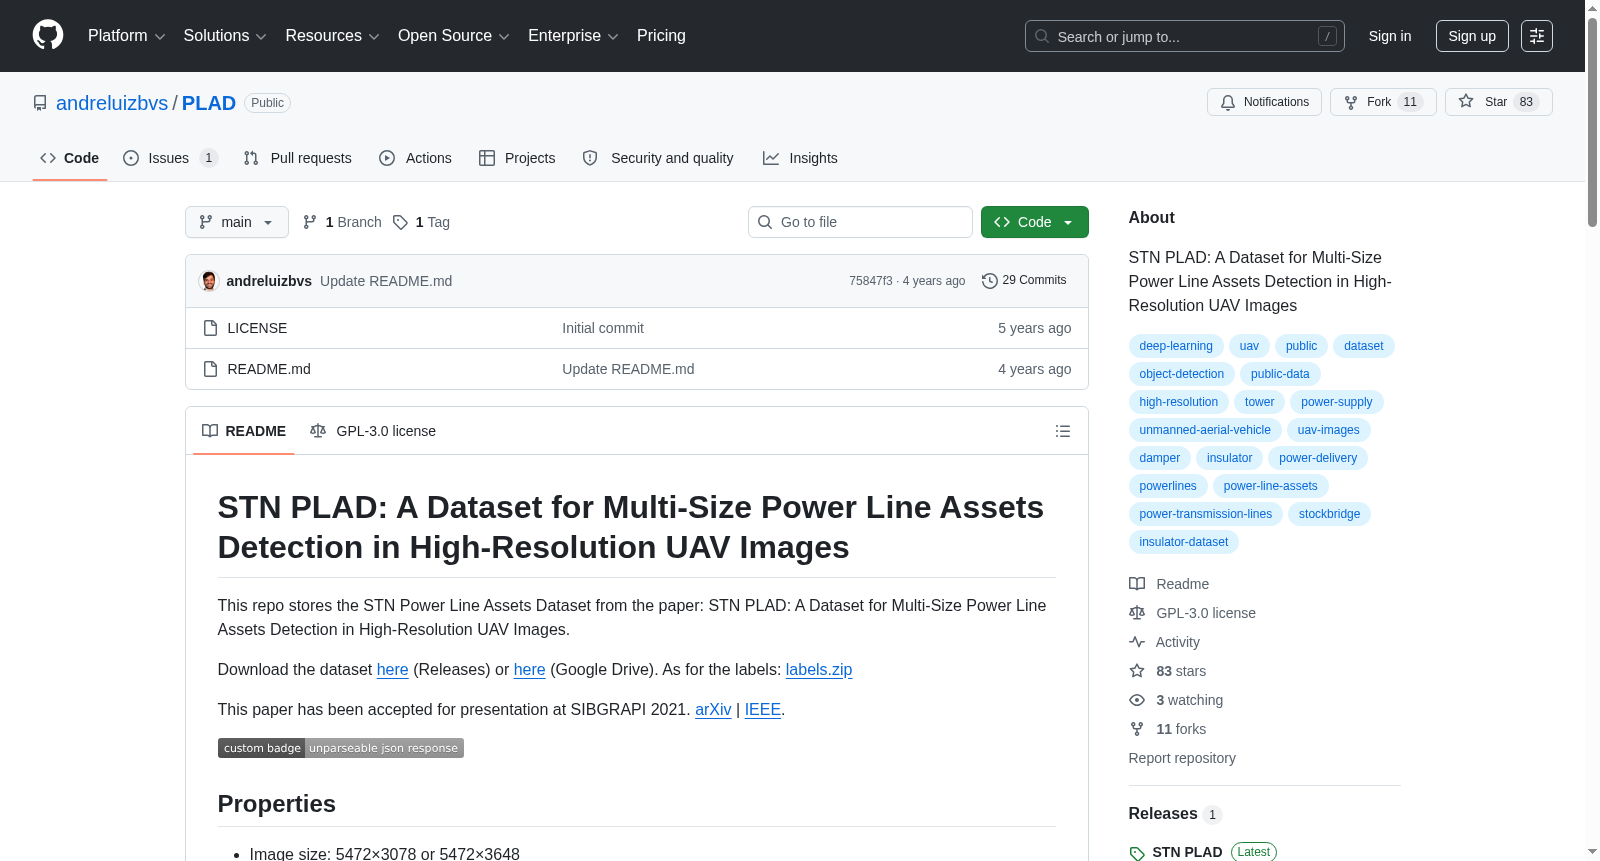Open the GitHub homepage logo
1600x861 pixels.
[48, 36]
